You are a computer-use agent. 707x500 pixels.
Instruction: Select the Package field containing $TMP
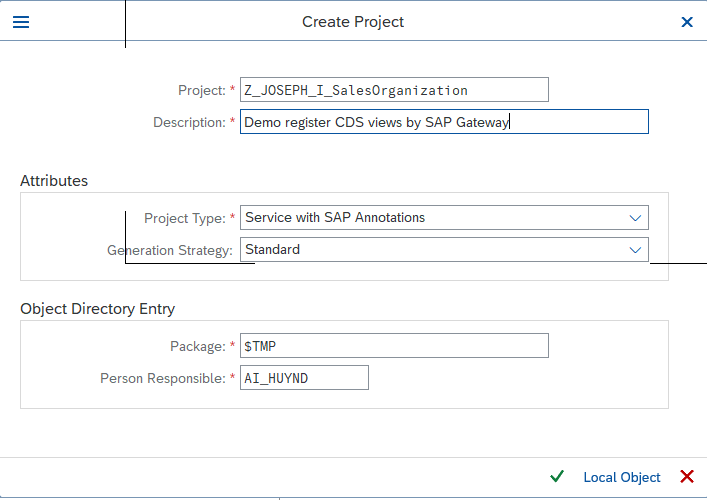click(x=394, y=346)
